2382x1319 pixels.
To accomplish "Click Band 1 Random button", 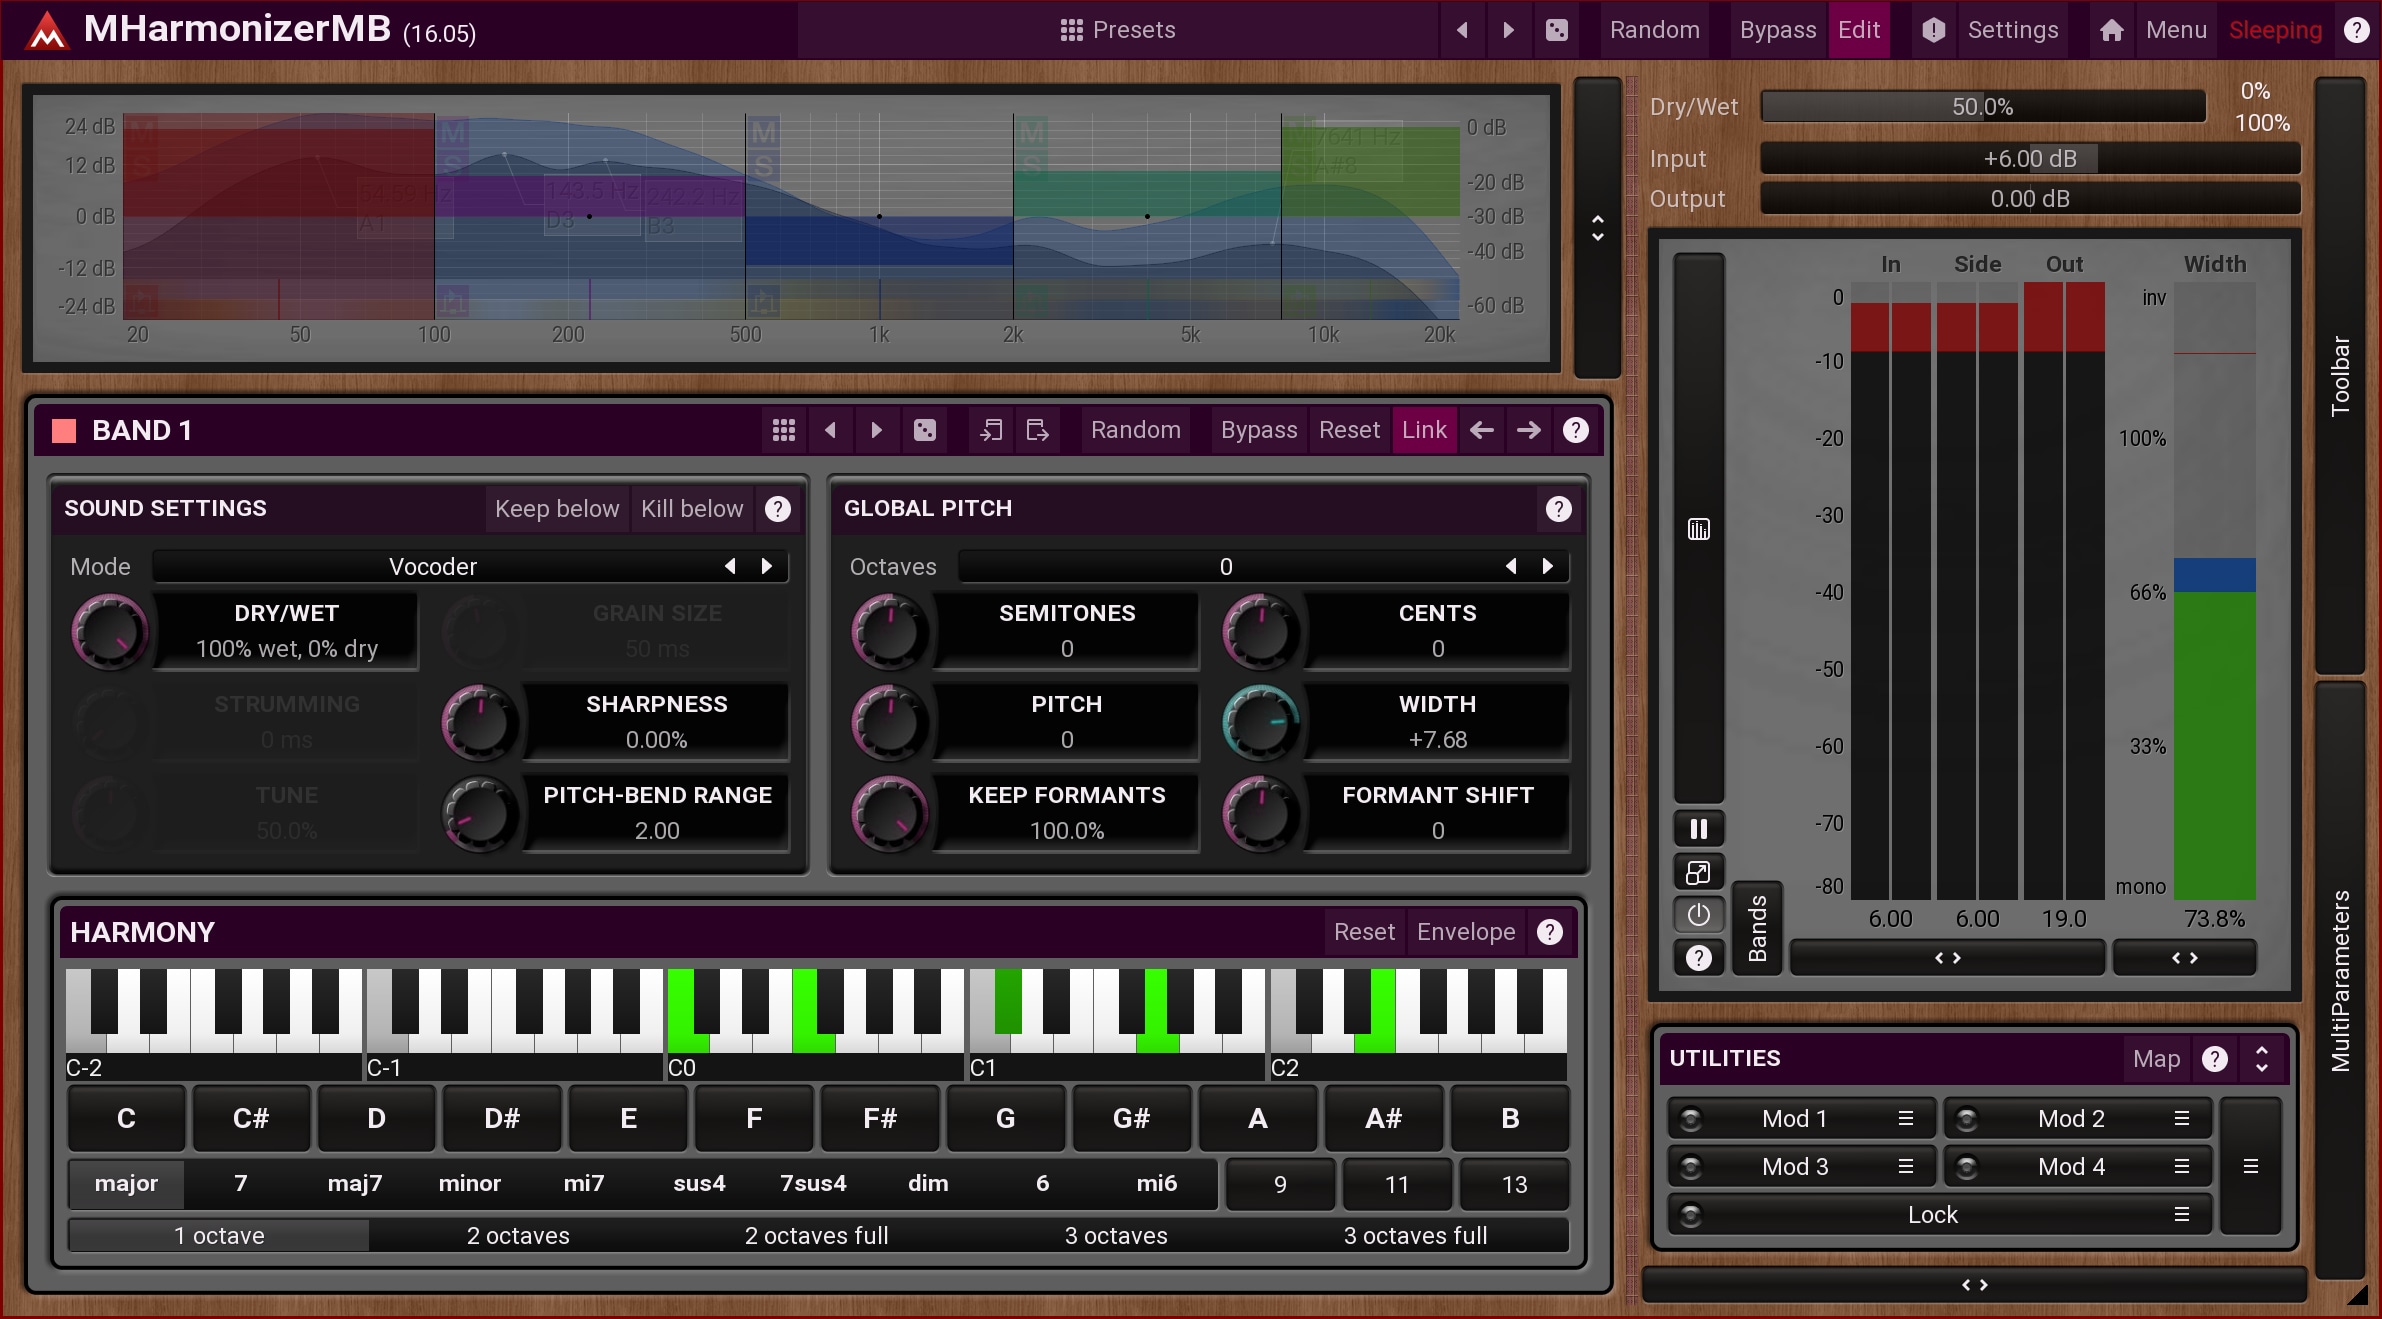I will click(1135, 430).
